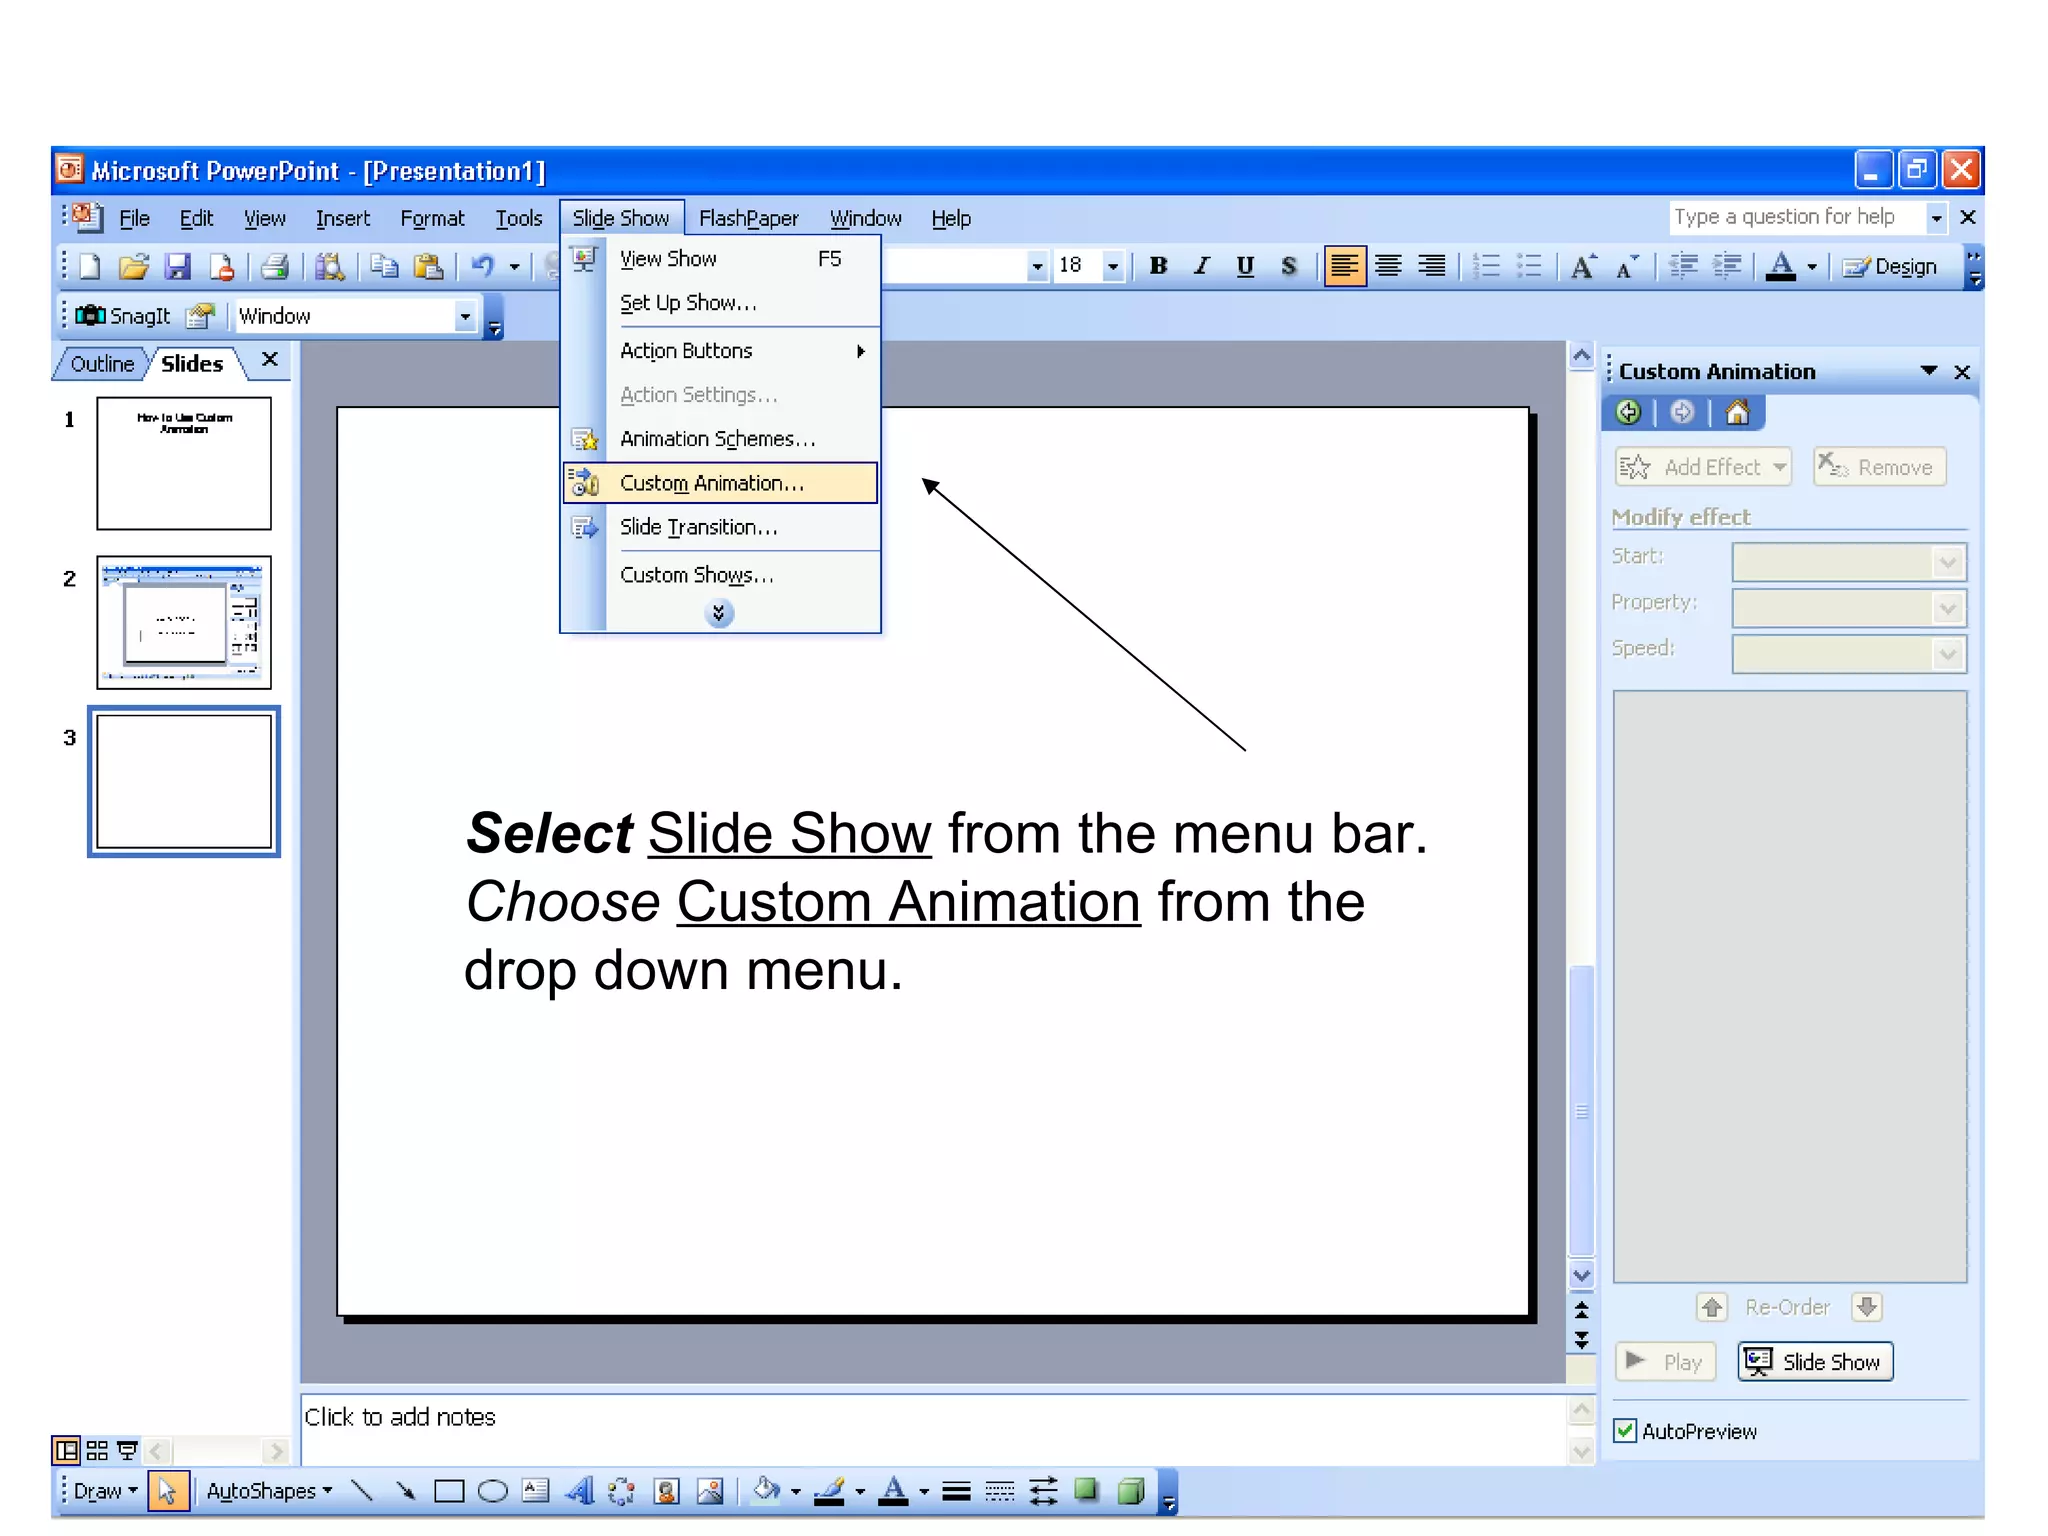Click the Fill Color bucket icon
The width and height of the screenshot is (2048, 1536).
click(x=766, y=1491)
